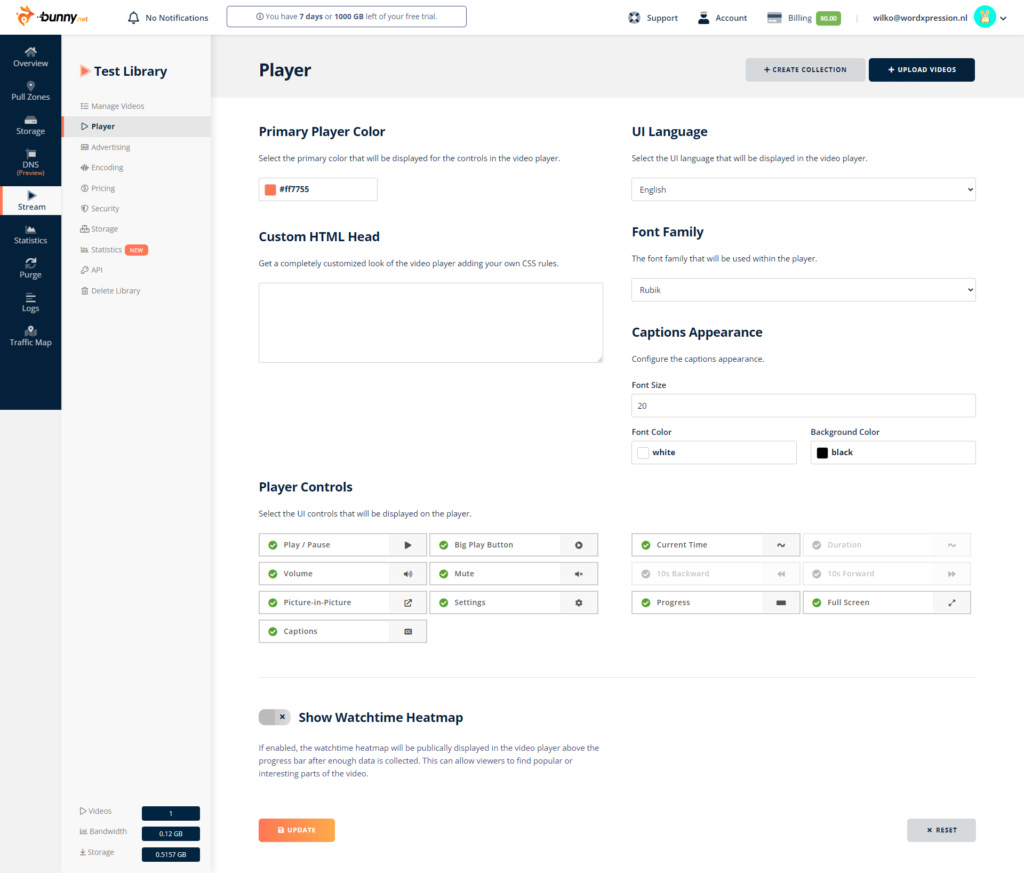1024x873 pixels.
Task: Open the Traffic Map section
Action: click(31, 336)
